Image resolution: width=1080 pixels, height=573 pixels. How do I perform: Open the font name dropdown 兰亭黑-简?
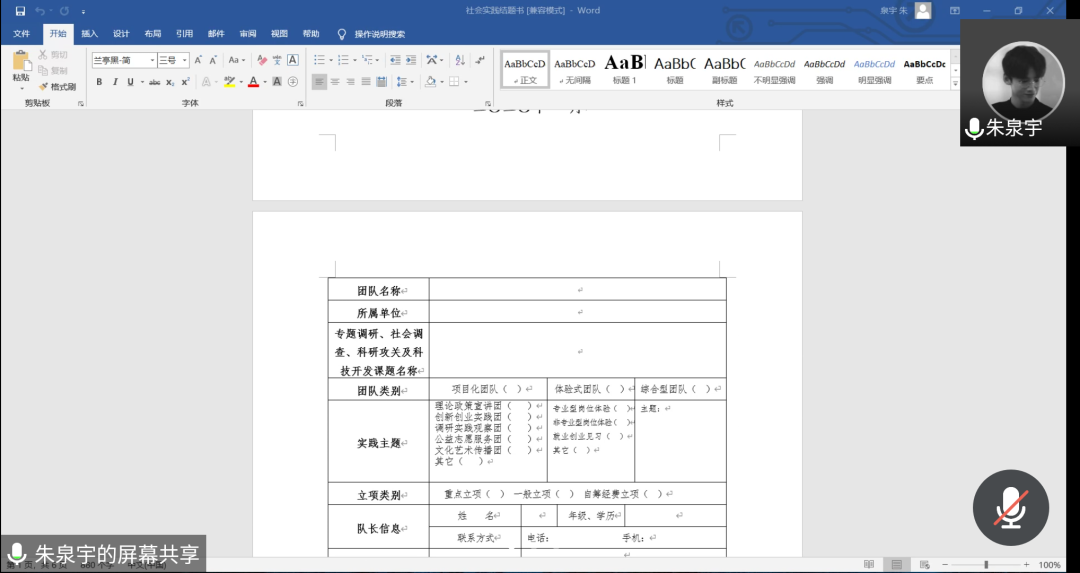click(124, 60)
